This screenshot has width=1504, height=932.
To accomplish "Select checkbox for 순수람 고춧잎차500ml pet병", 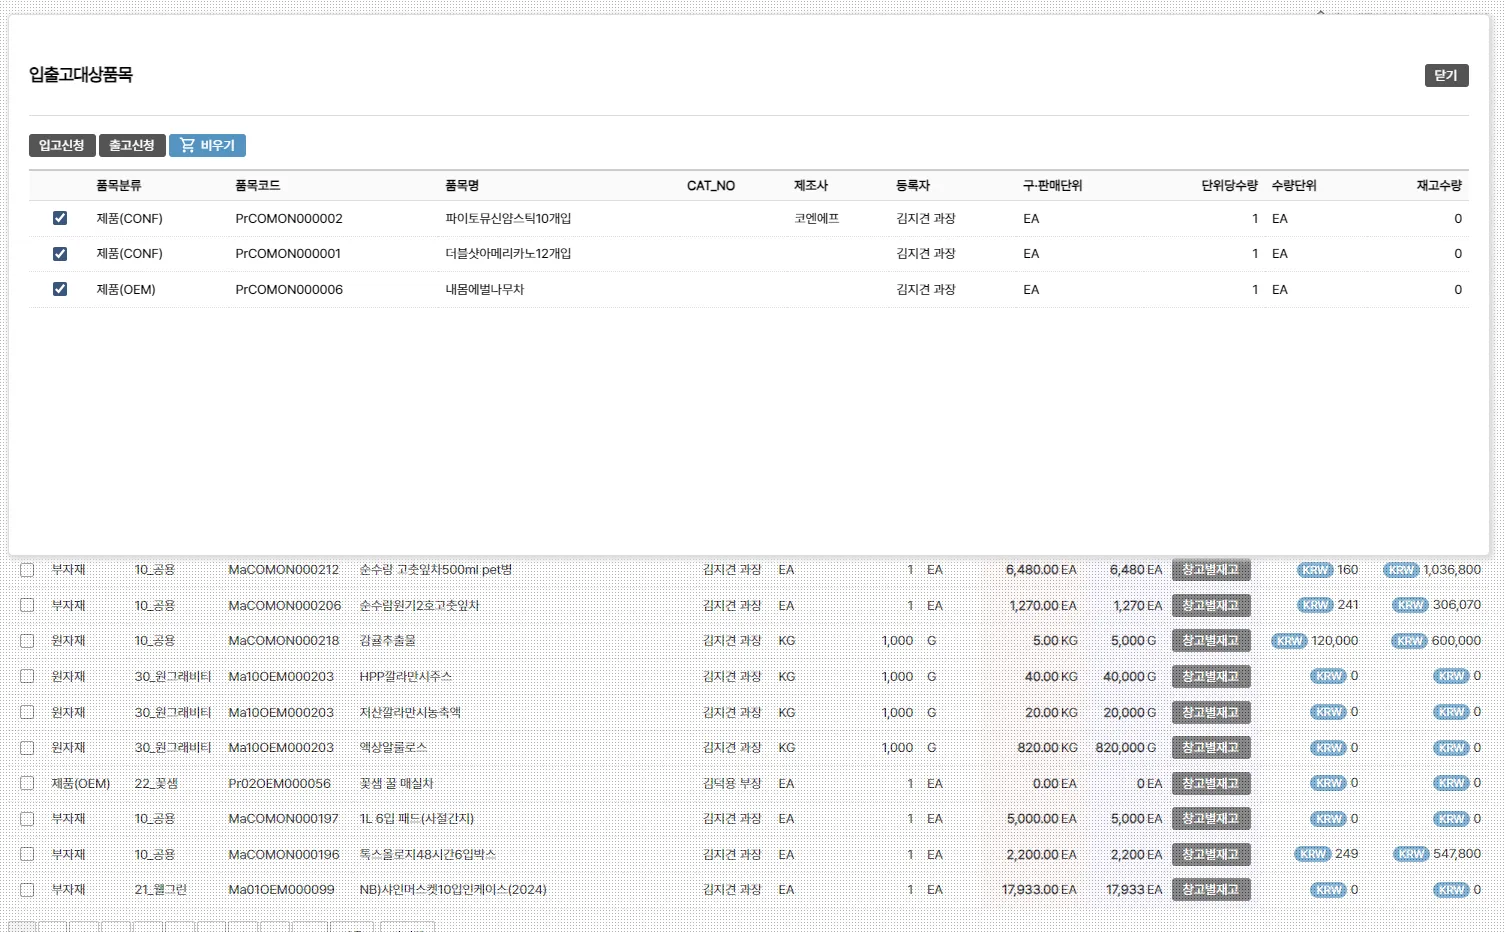I will (27, 570).
